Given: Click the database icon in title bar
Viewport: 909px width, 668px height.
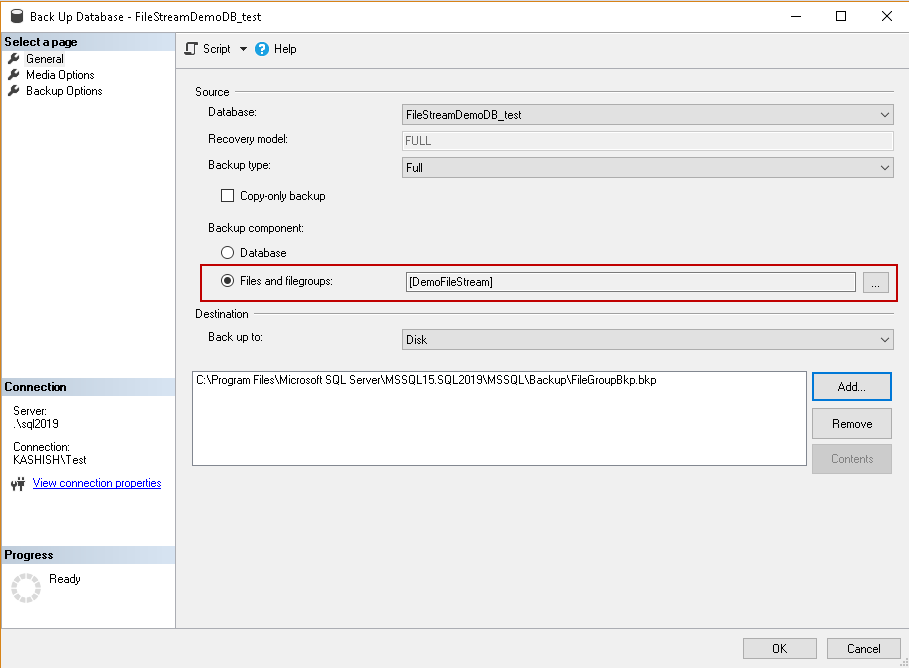Looking at the screenshot, I should (17, 17).
